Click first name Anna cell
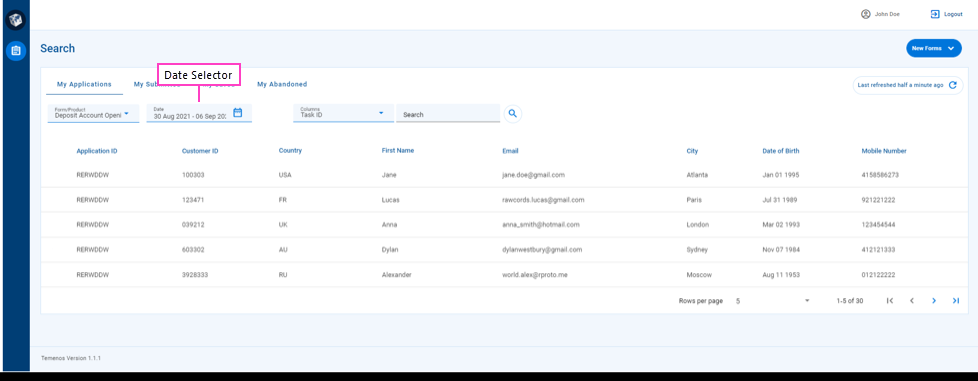The width and height of the screenshot is (978, 381). 389,224
